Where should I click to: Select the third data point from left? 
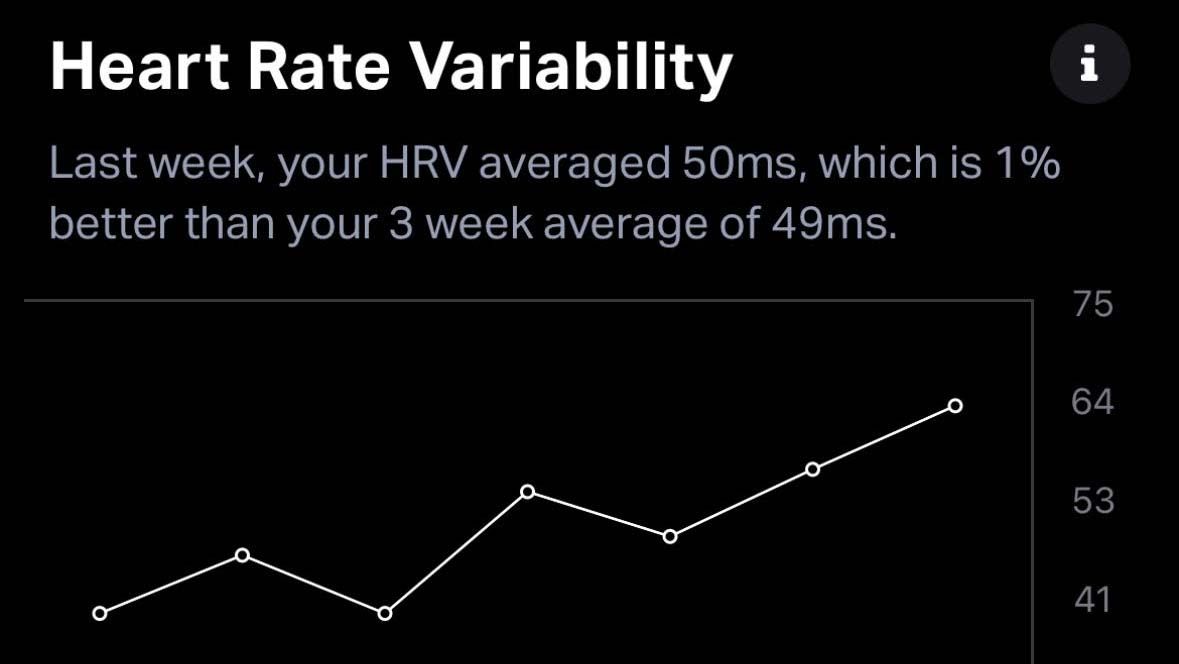384,614
